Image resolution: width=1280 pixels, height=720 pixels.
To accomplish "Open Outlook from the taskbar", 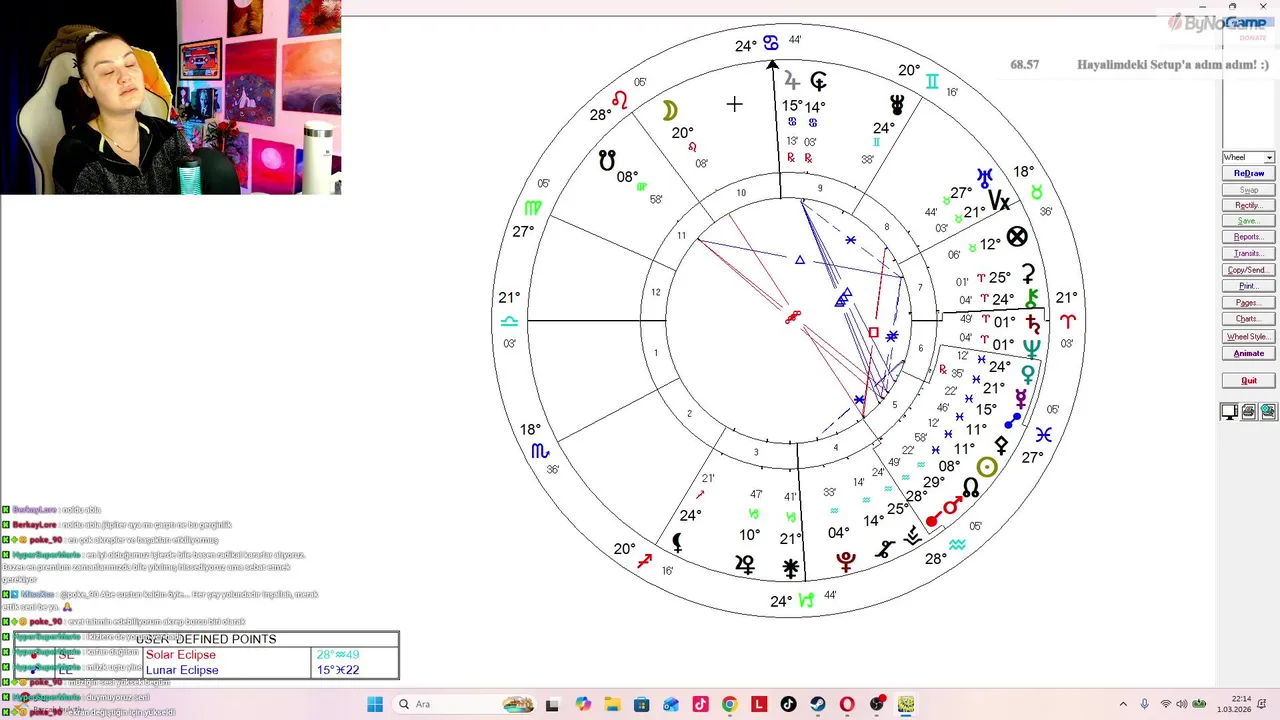I will tap(671, 704).
